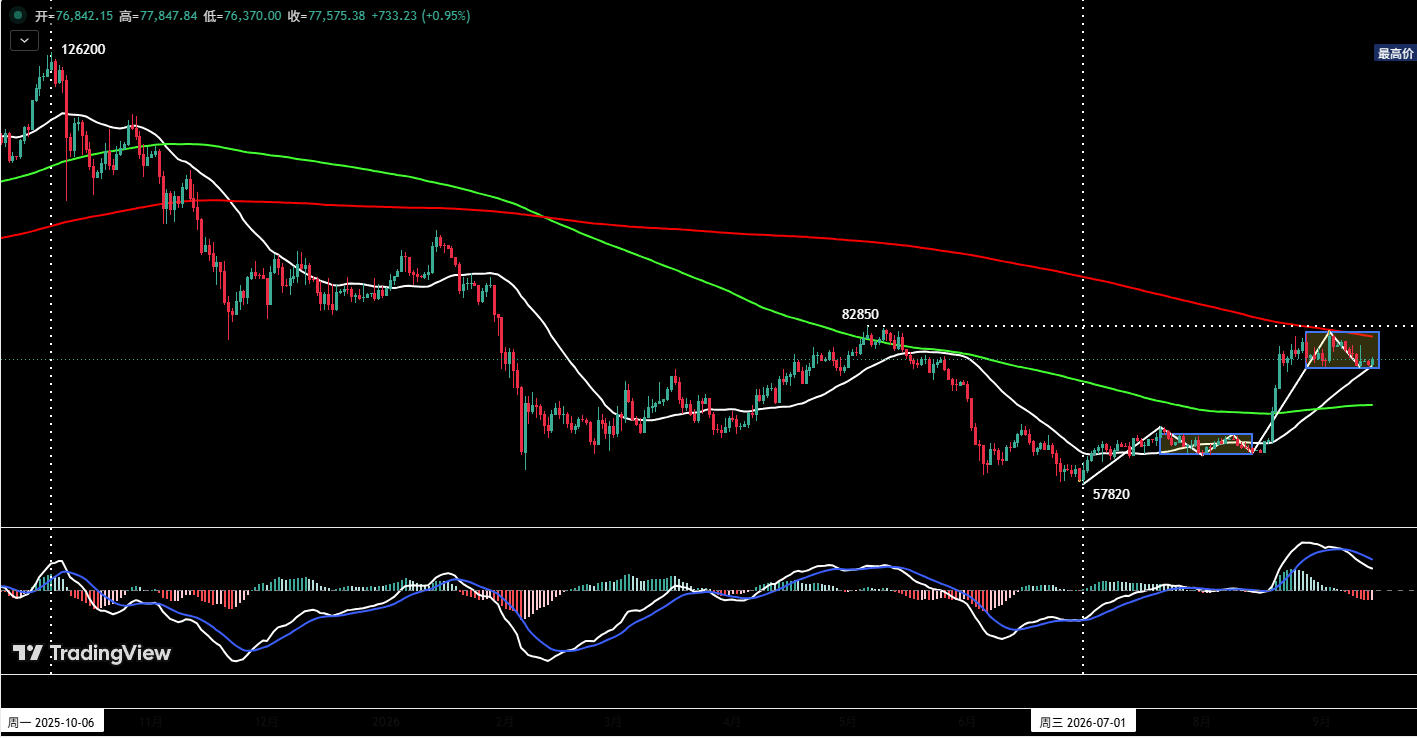Click the 2月 time axis label
The image size is (1417, 738).
[504, 722]
